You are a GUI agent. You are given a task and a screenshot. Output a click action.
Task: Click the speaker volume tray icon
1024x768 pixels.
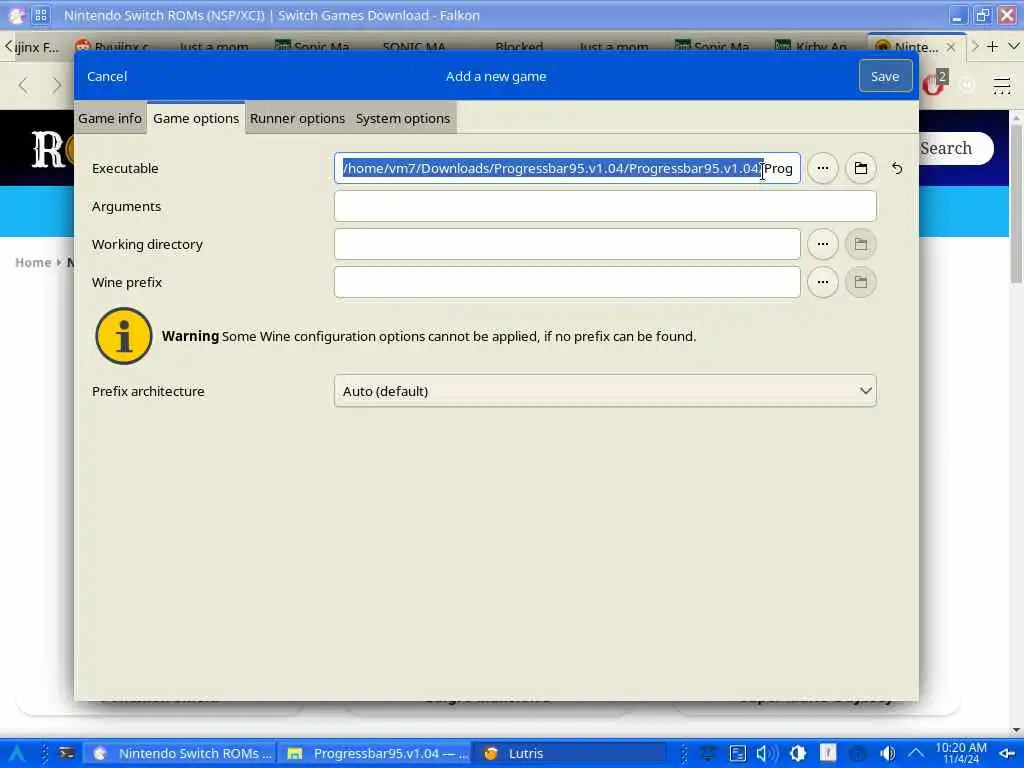tap(765, 754)
